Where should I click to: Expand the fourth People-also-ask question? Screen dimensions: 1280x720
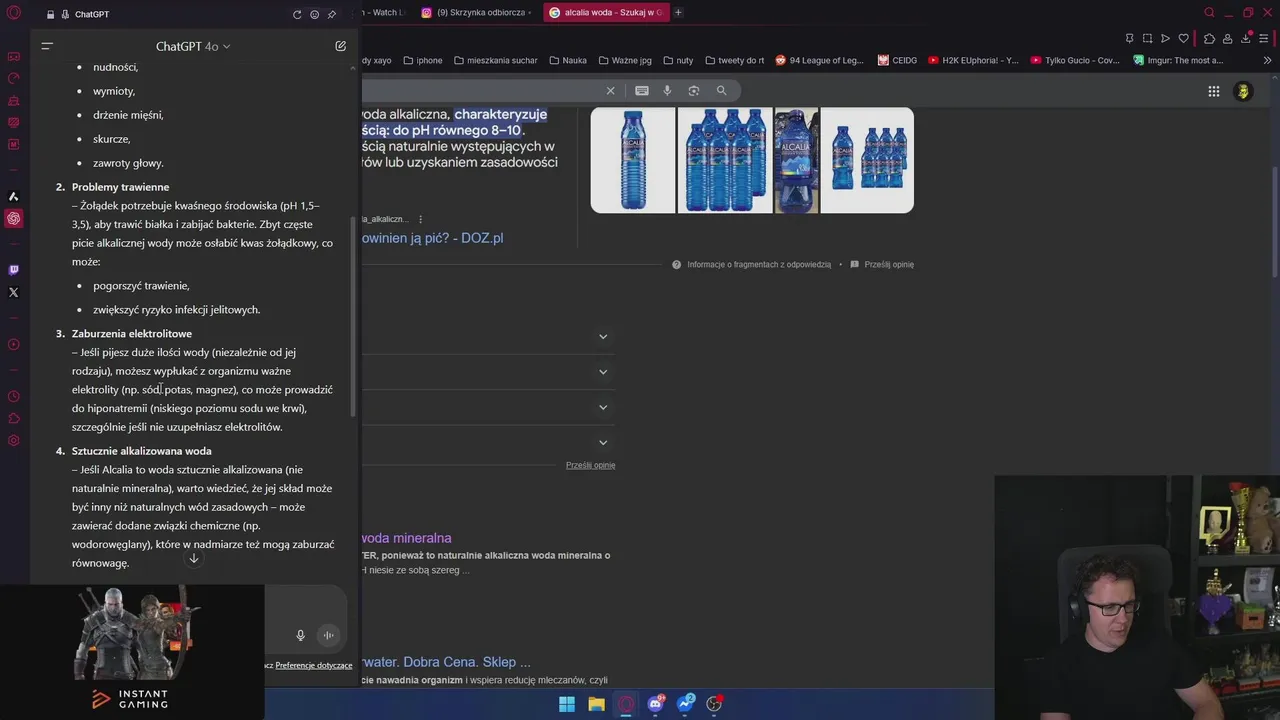coord(603,442)
